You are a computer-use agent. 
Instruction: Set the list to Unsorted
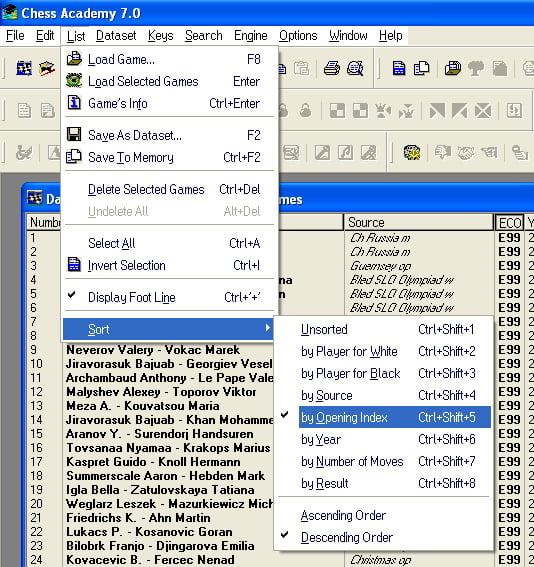[384, 329]
